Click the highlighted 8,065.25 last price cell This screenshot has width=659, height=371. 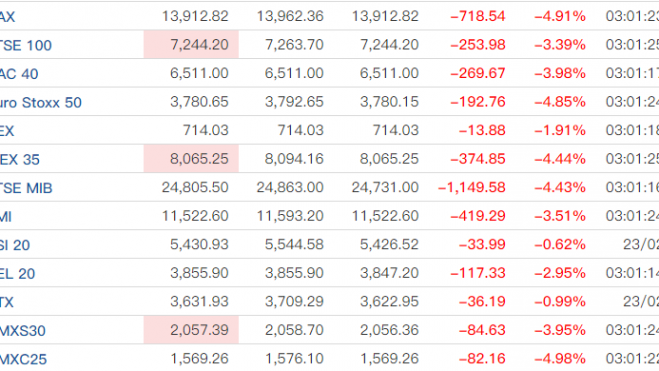[x=191, y=158]
